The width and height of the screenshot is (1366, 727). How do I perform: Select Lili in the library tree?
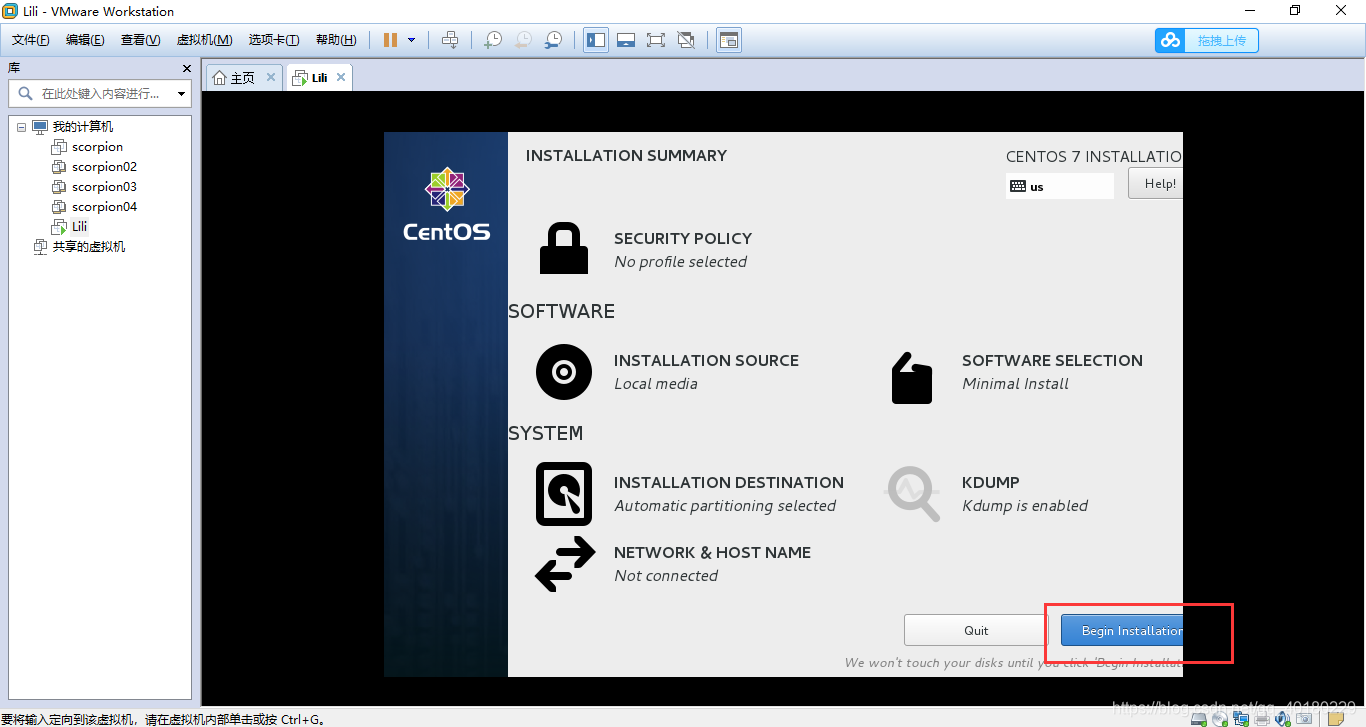click(x=79, y=227)
